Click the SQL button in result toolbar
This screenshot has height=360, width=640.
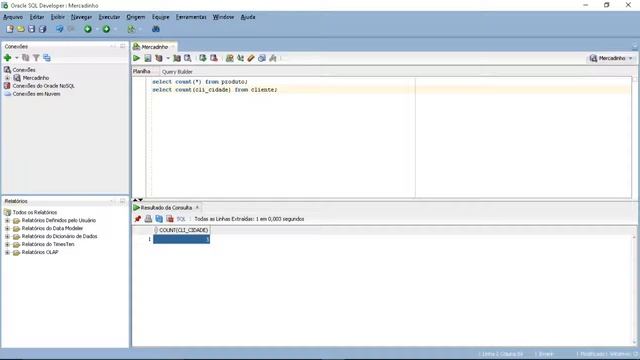click(181, 219)
